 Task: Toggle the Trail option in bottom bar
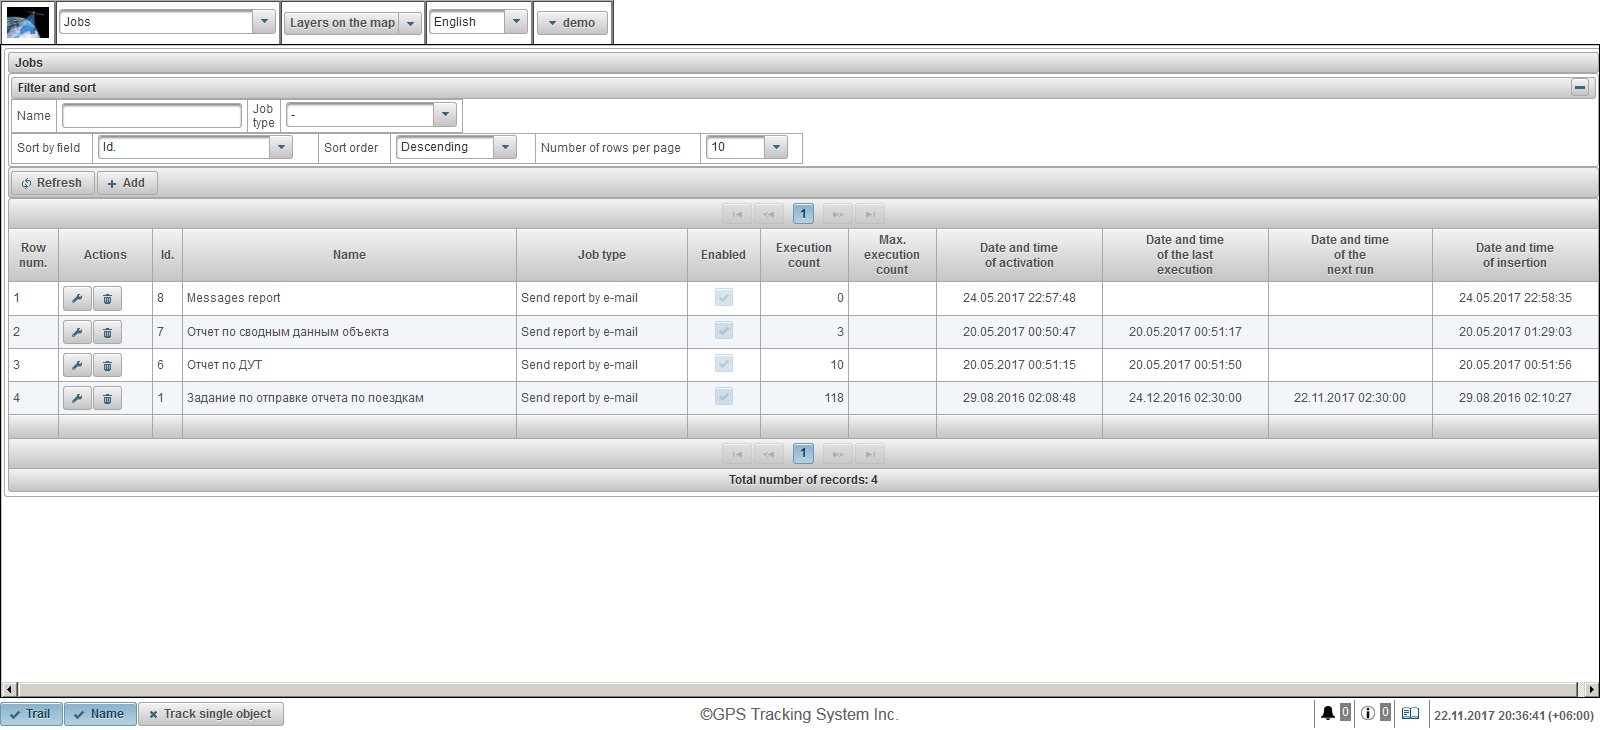click(31, 714)
